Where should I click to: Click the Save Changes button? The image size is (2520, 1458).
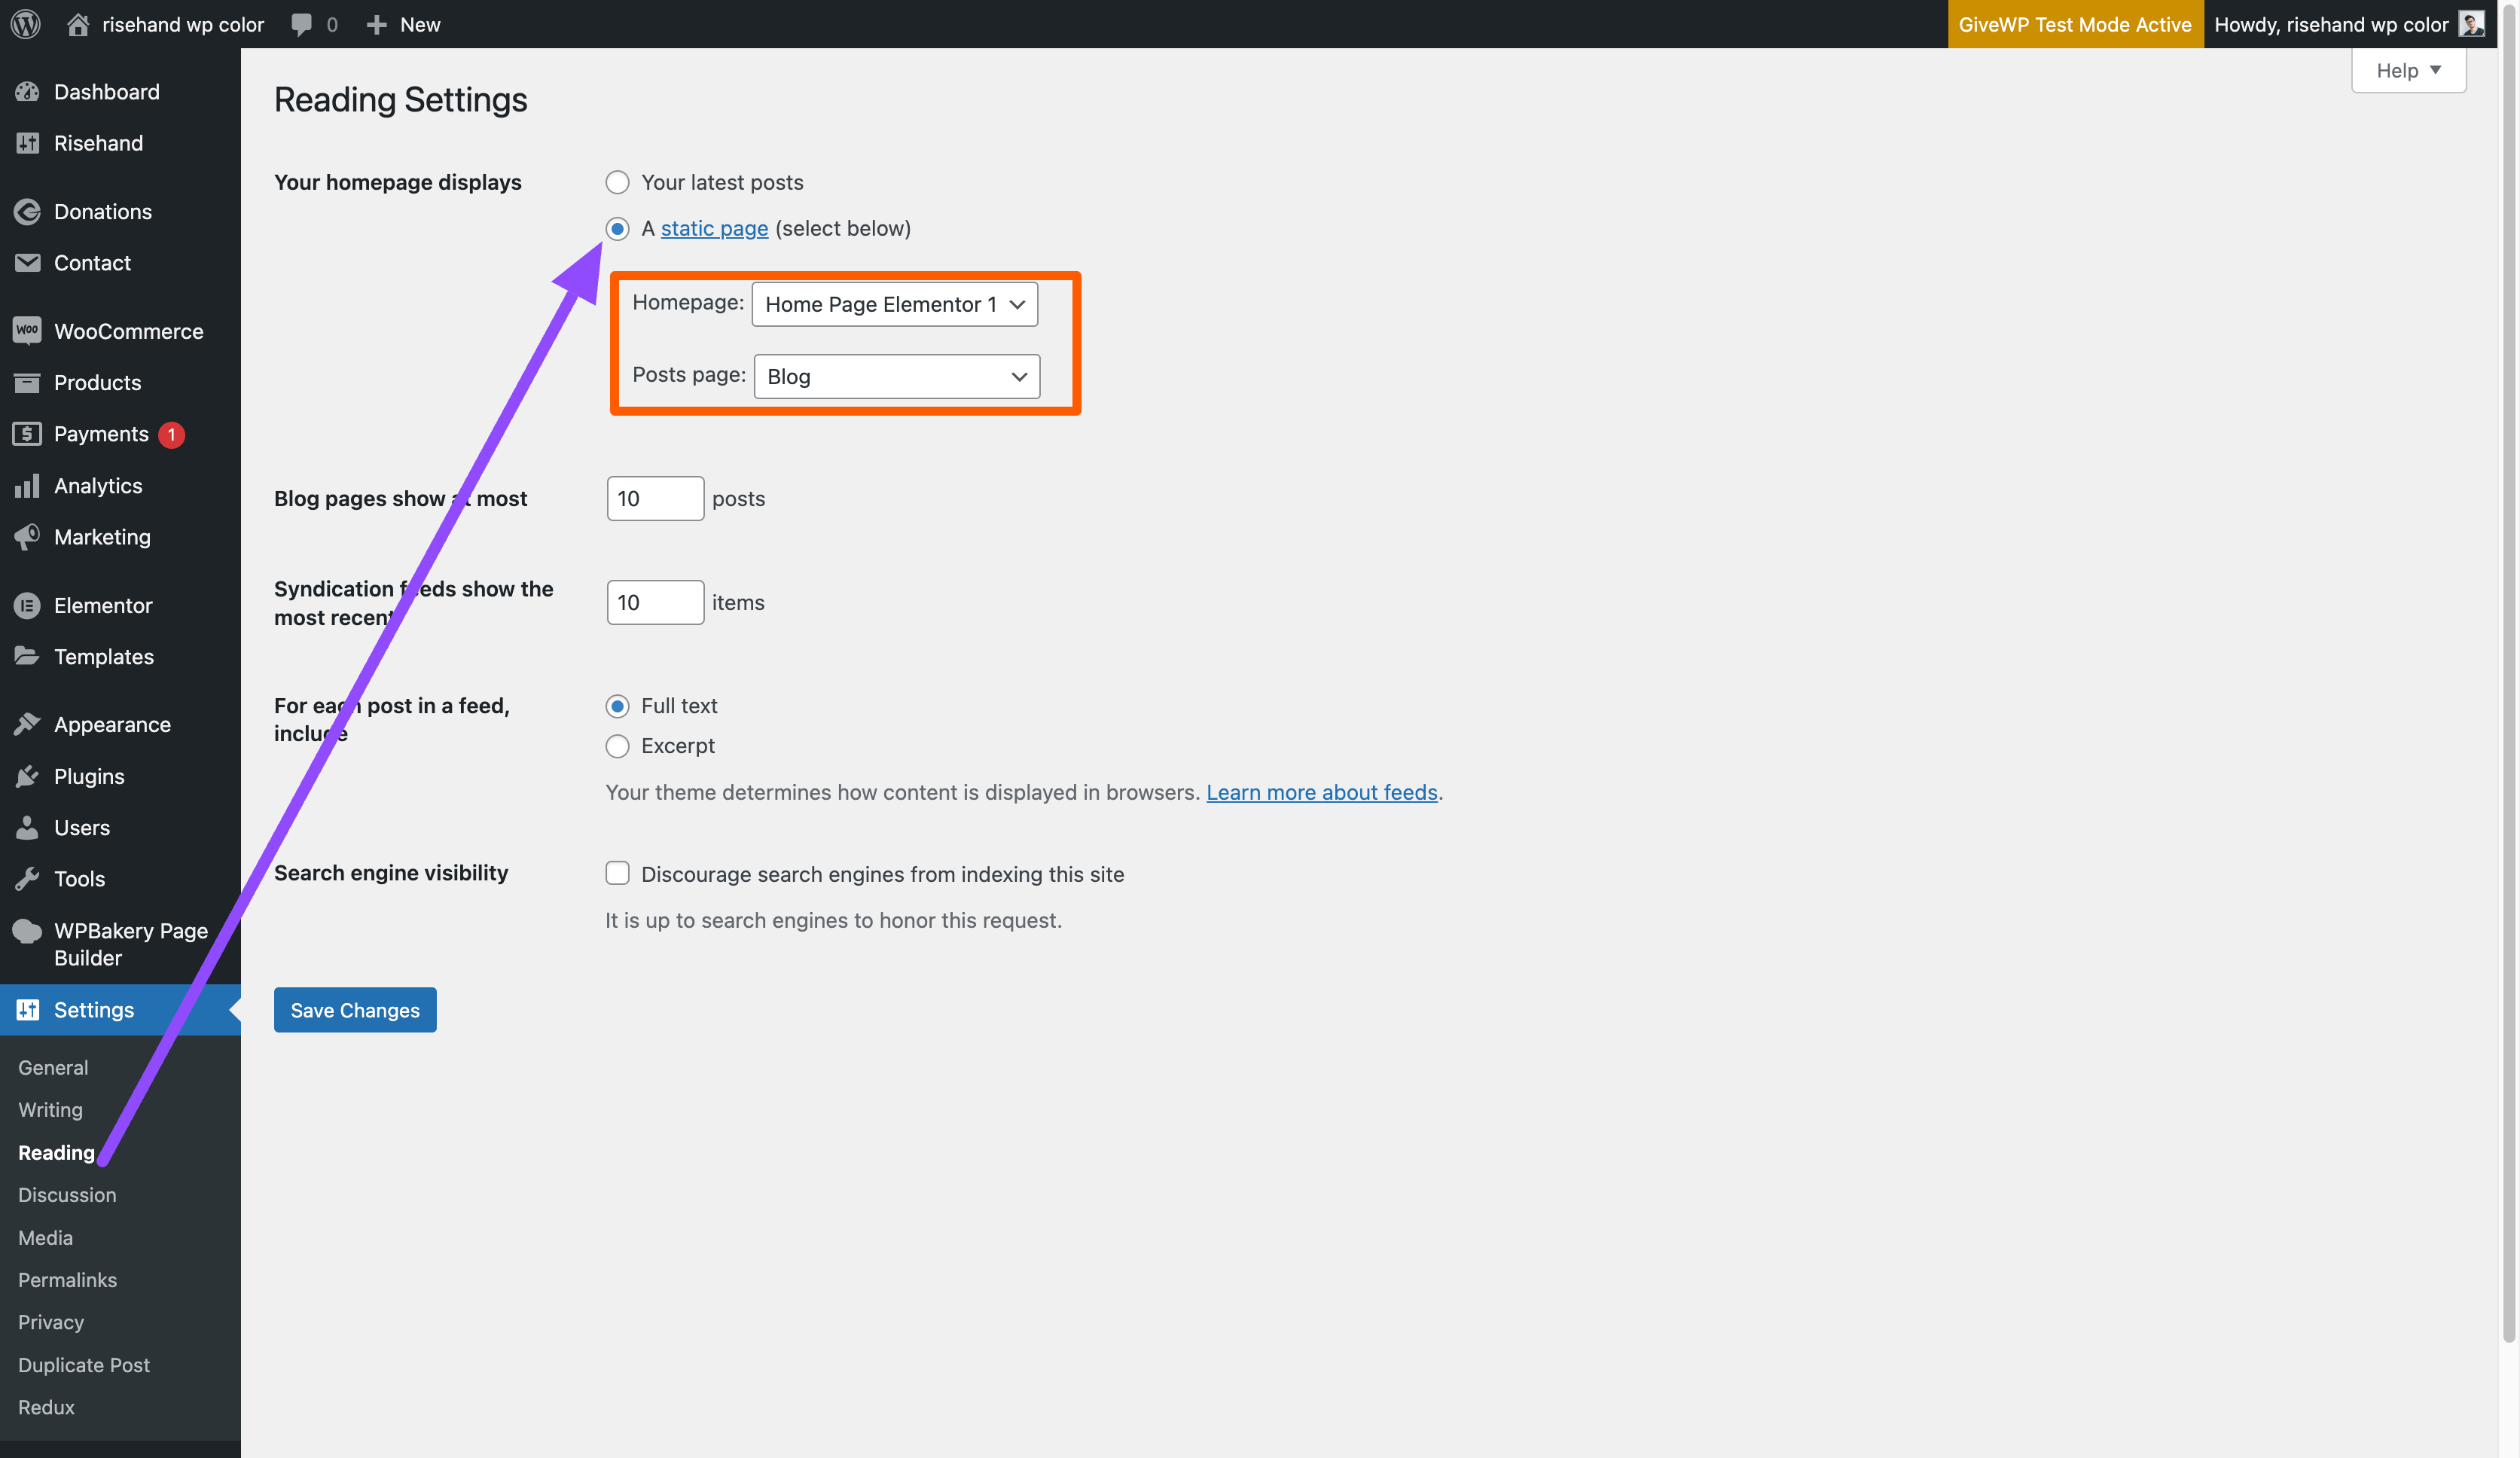click(355, 1010)
